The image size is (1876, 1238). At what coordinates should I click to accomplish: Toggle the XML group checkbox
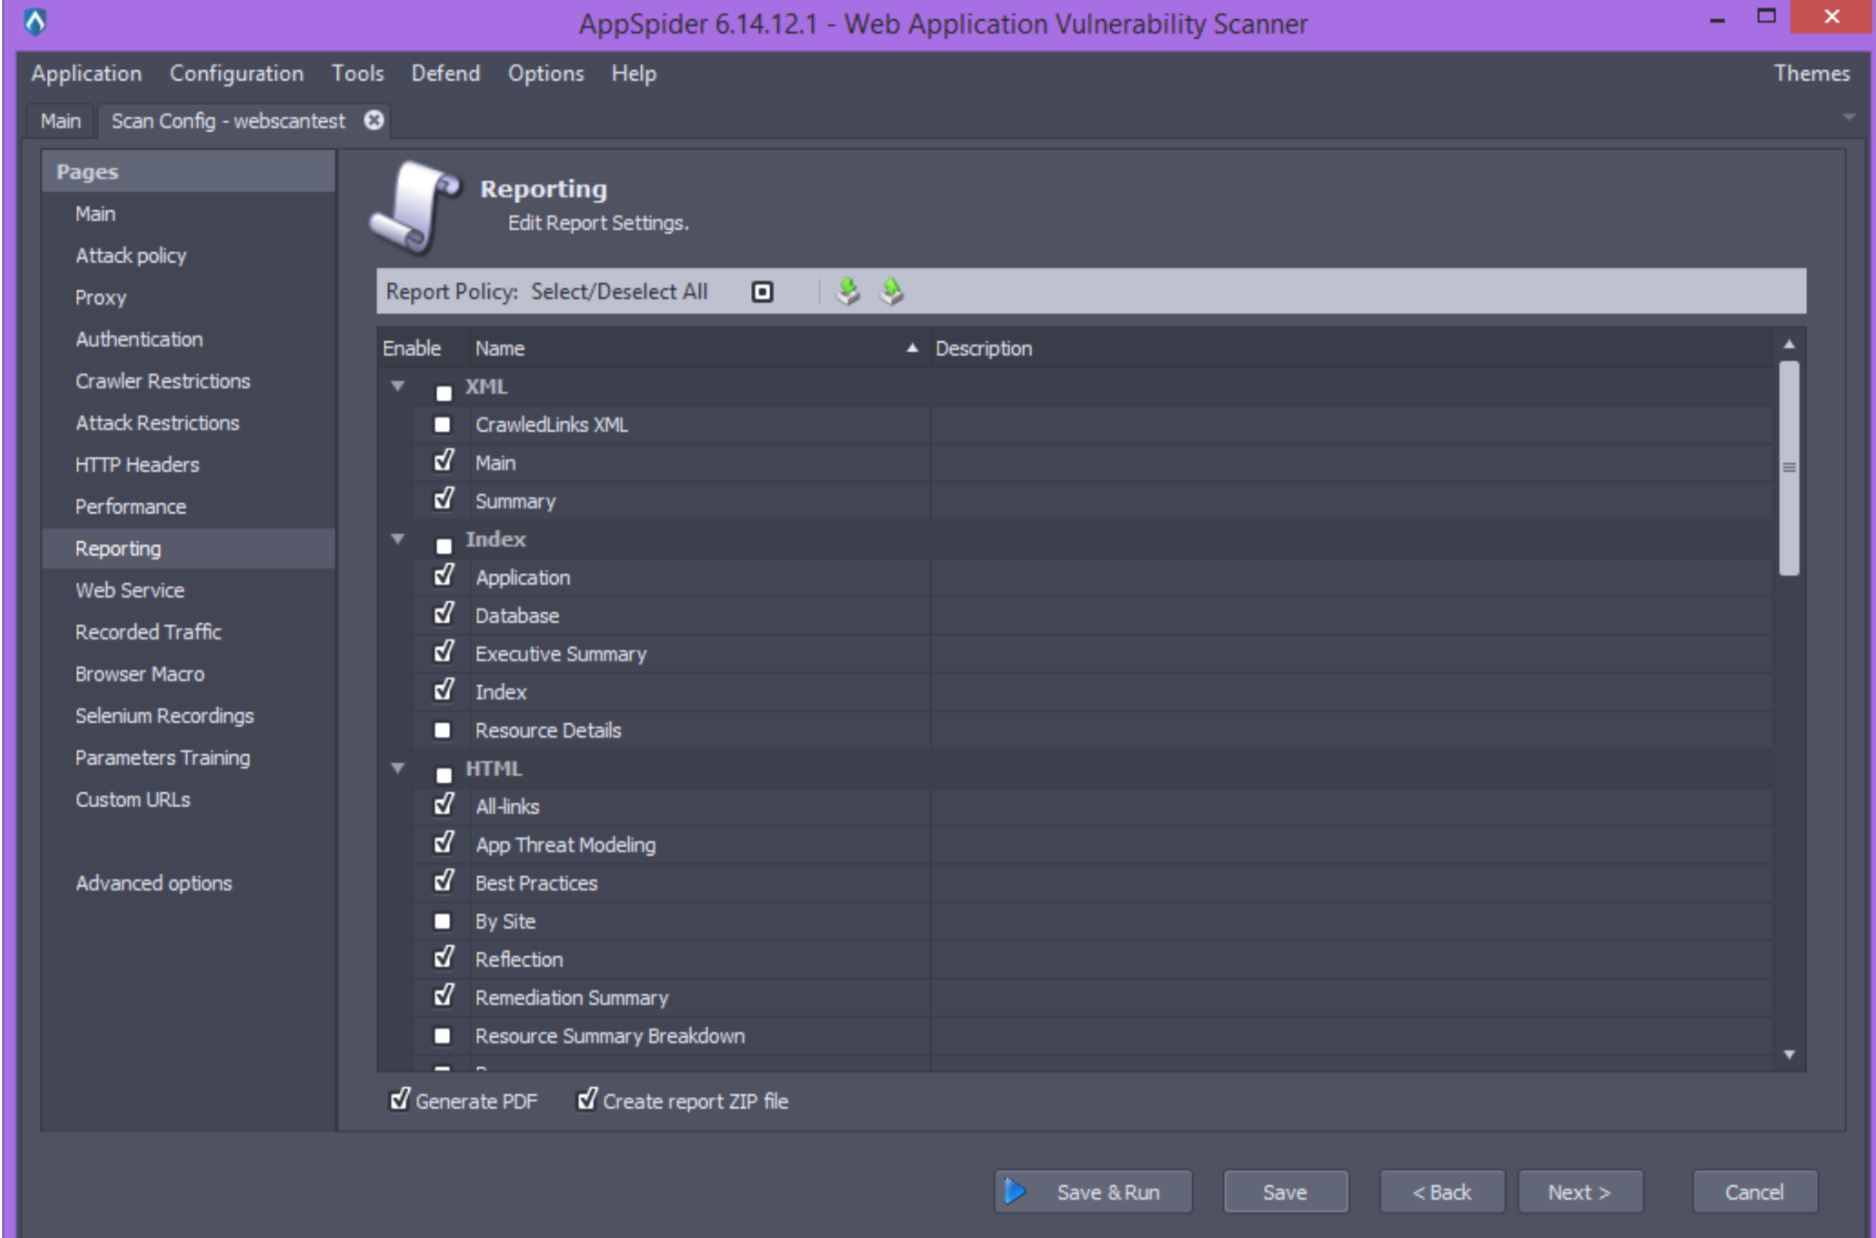(444, 393)
